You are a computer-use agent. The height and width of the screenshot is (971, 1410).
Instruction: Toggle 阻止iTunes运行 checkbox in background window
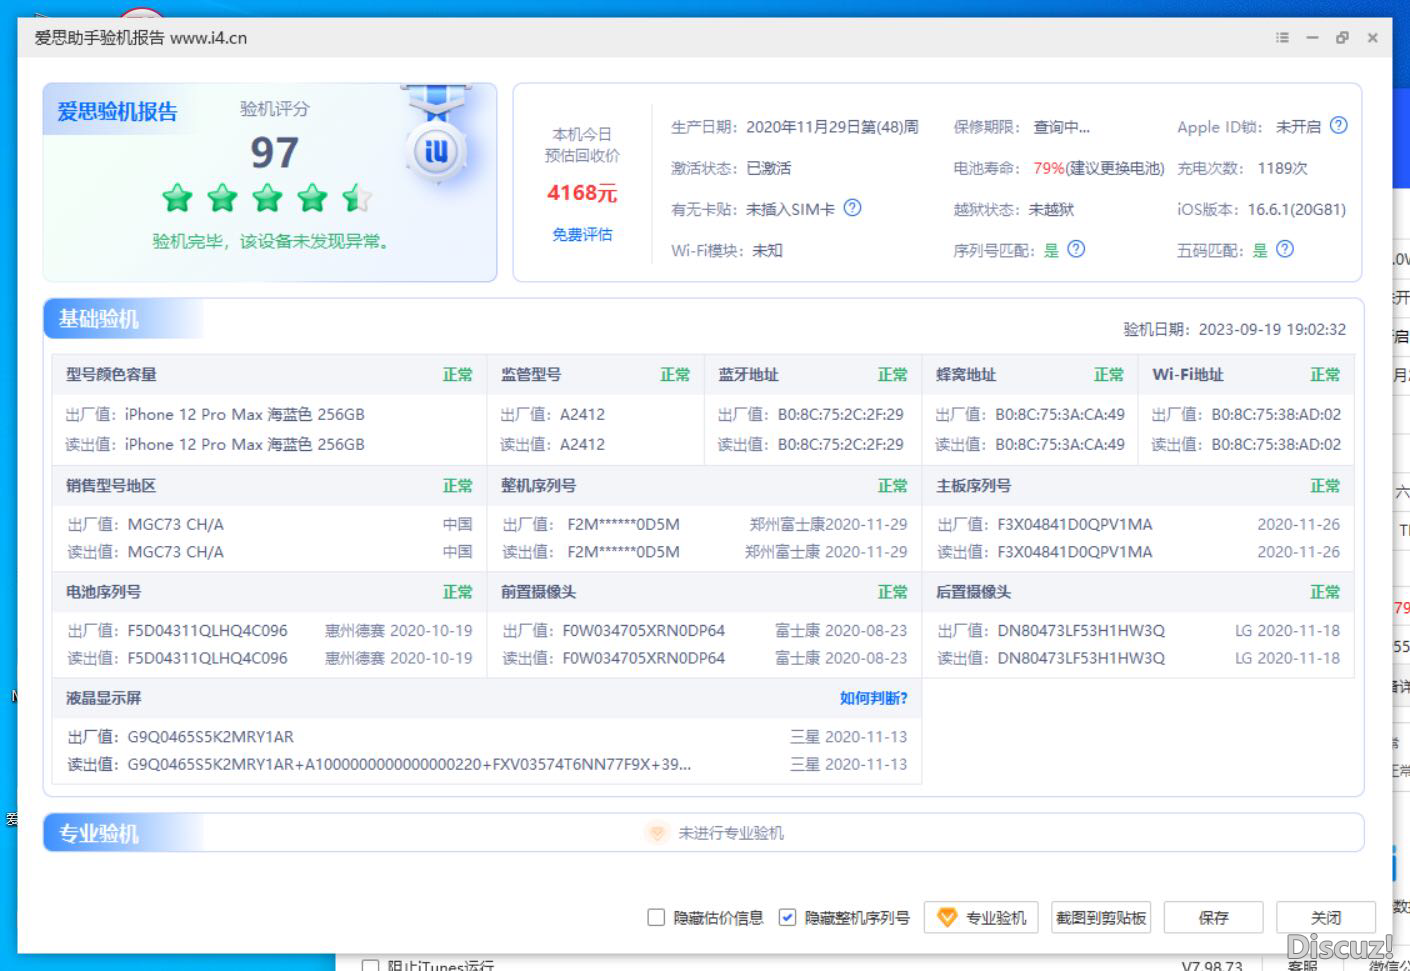click(370, 966)
